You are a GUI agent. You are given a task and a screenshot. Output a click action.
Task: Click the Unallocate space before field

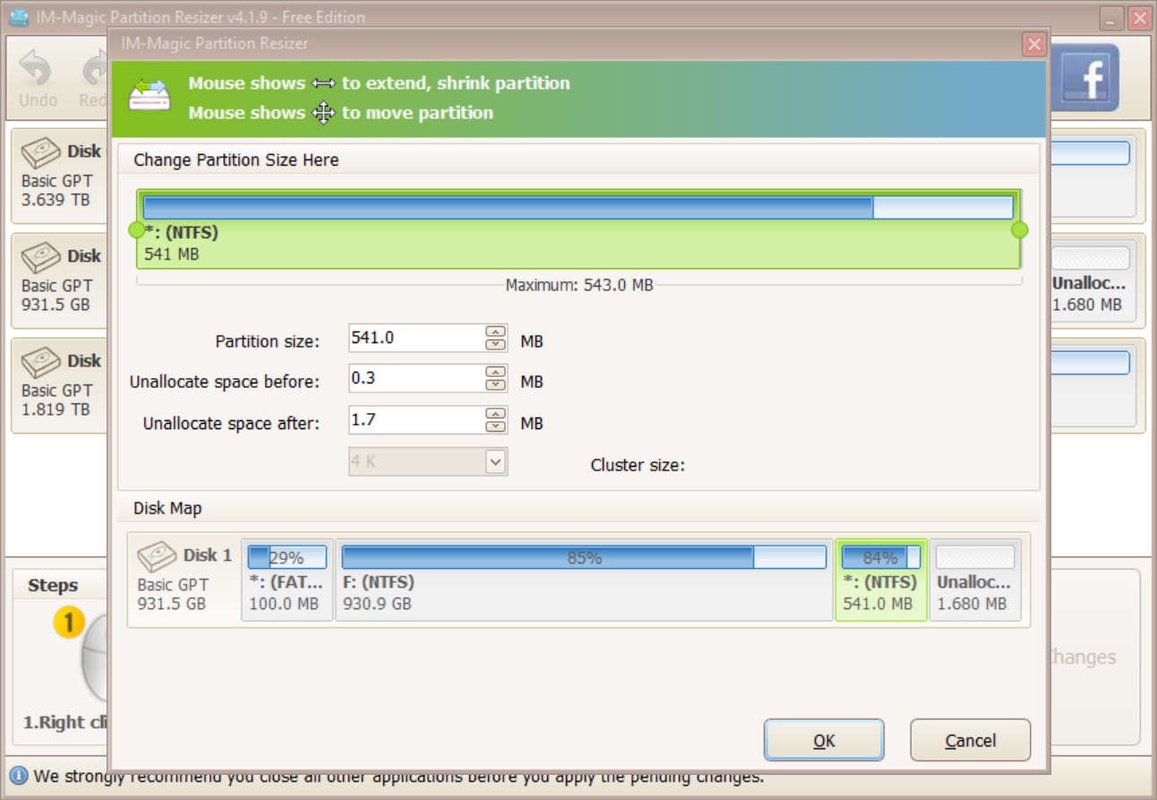tap(416, 379)
